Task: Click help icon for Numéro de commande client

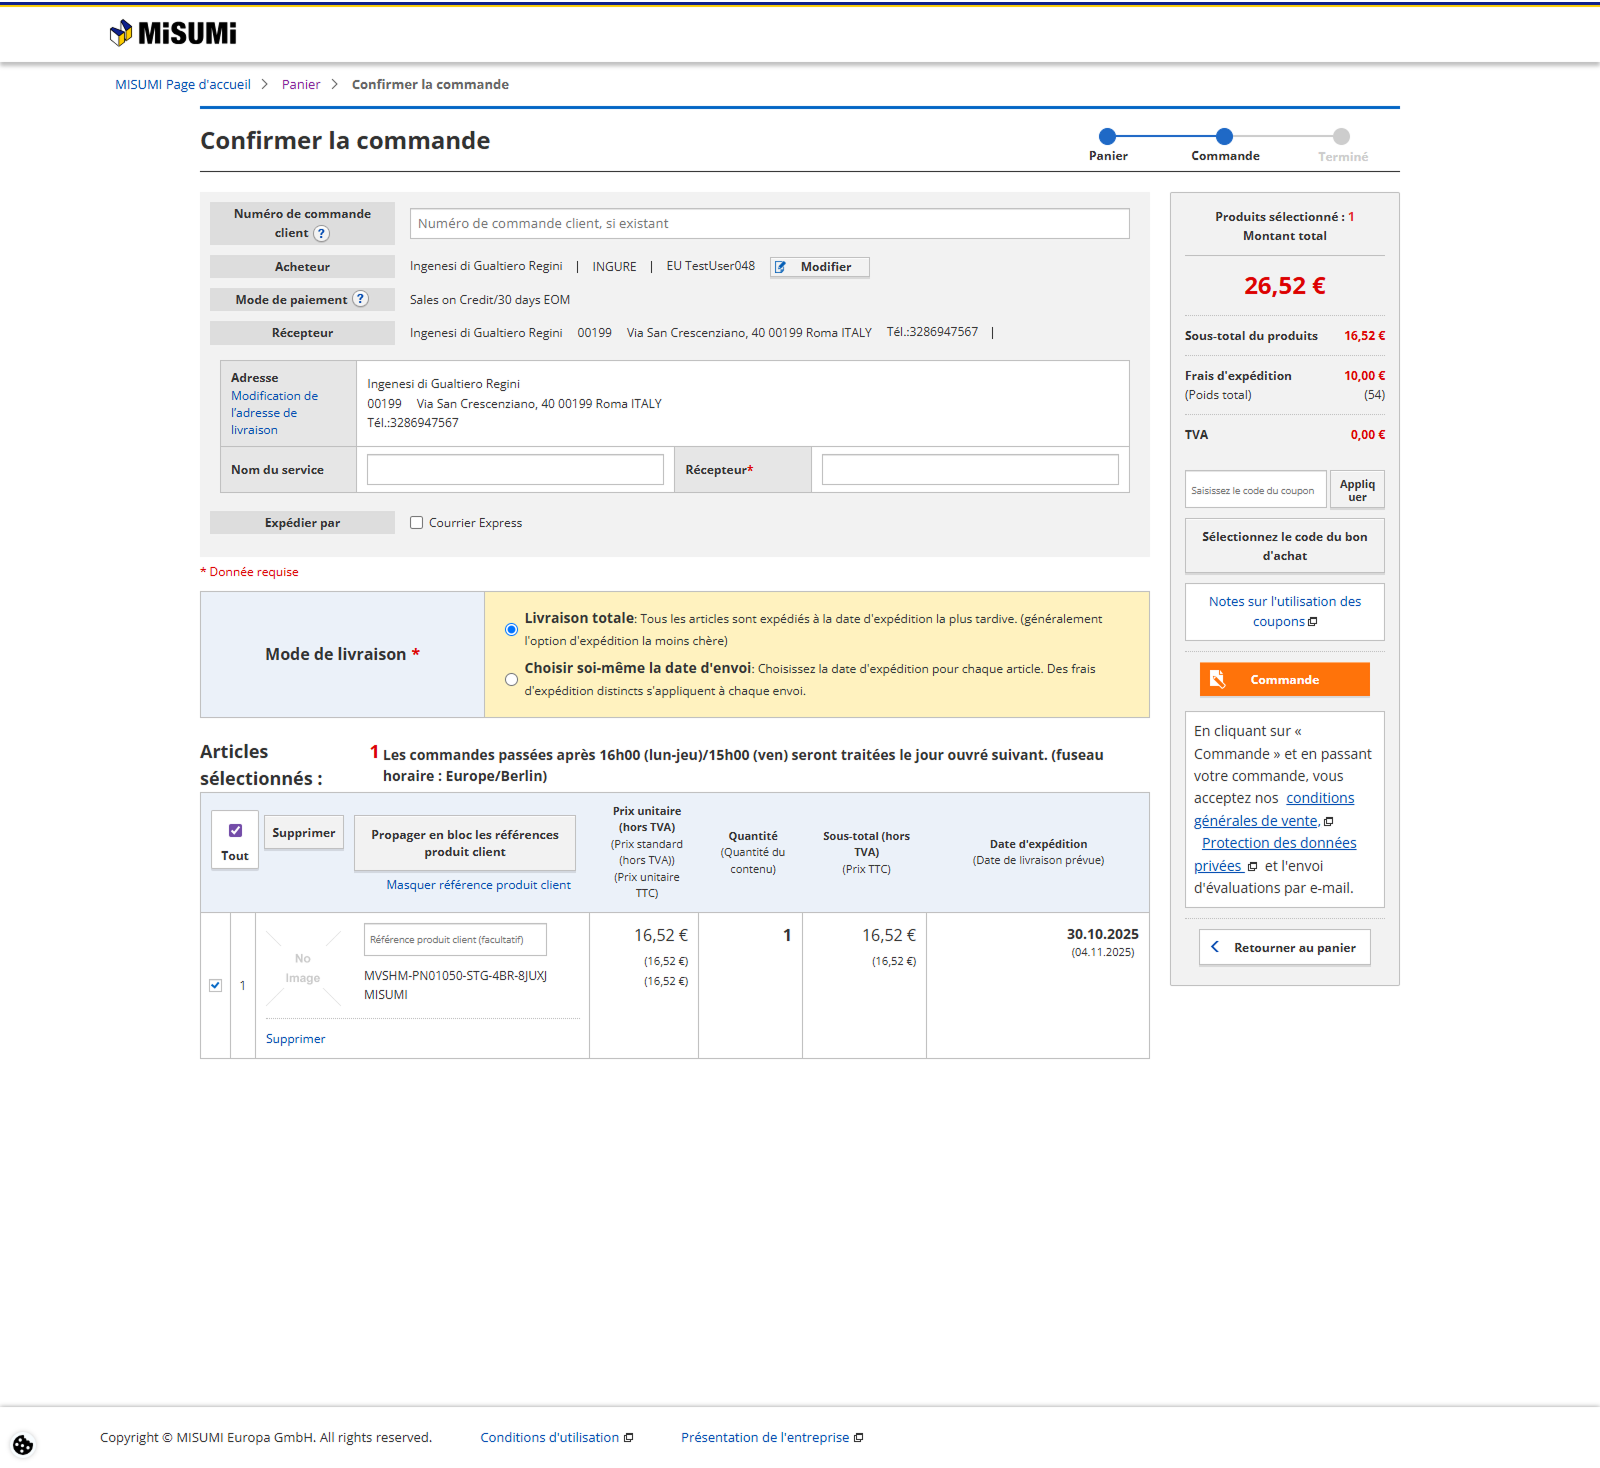Action: 321,233
